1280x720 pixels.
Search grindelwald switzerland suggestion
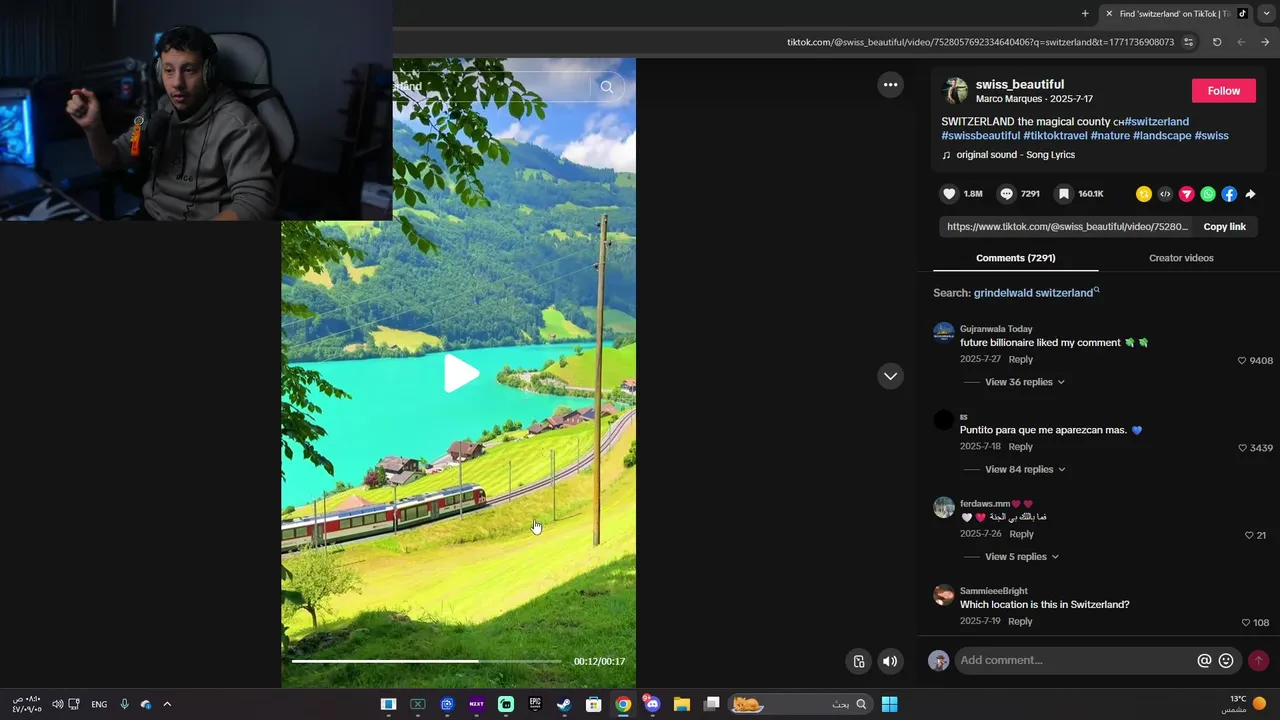(1033, 293)
